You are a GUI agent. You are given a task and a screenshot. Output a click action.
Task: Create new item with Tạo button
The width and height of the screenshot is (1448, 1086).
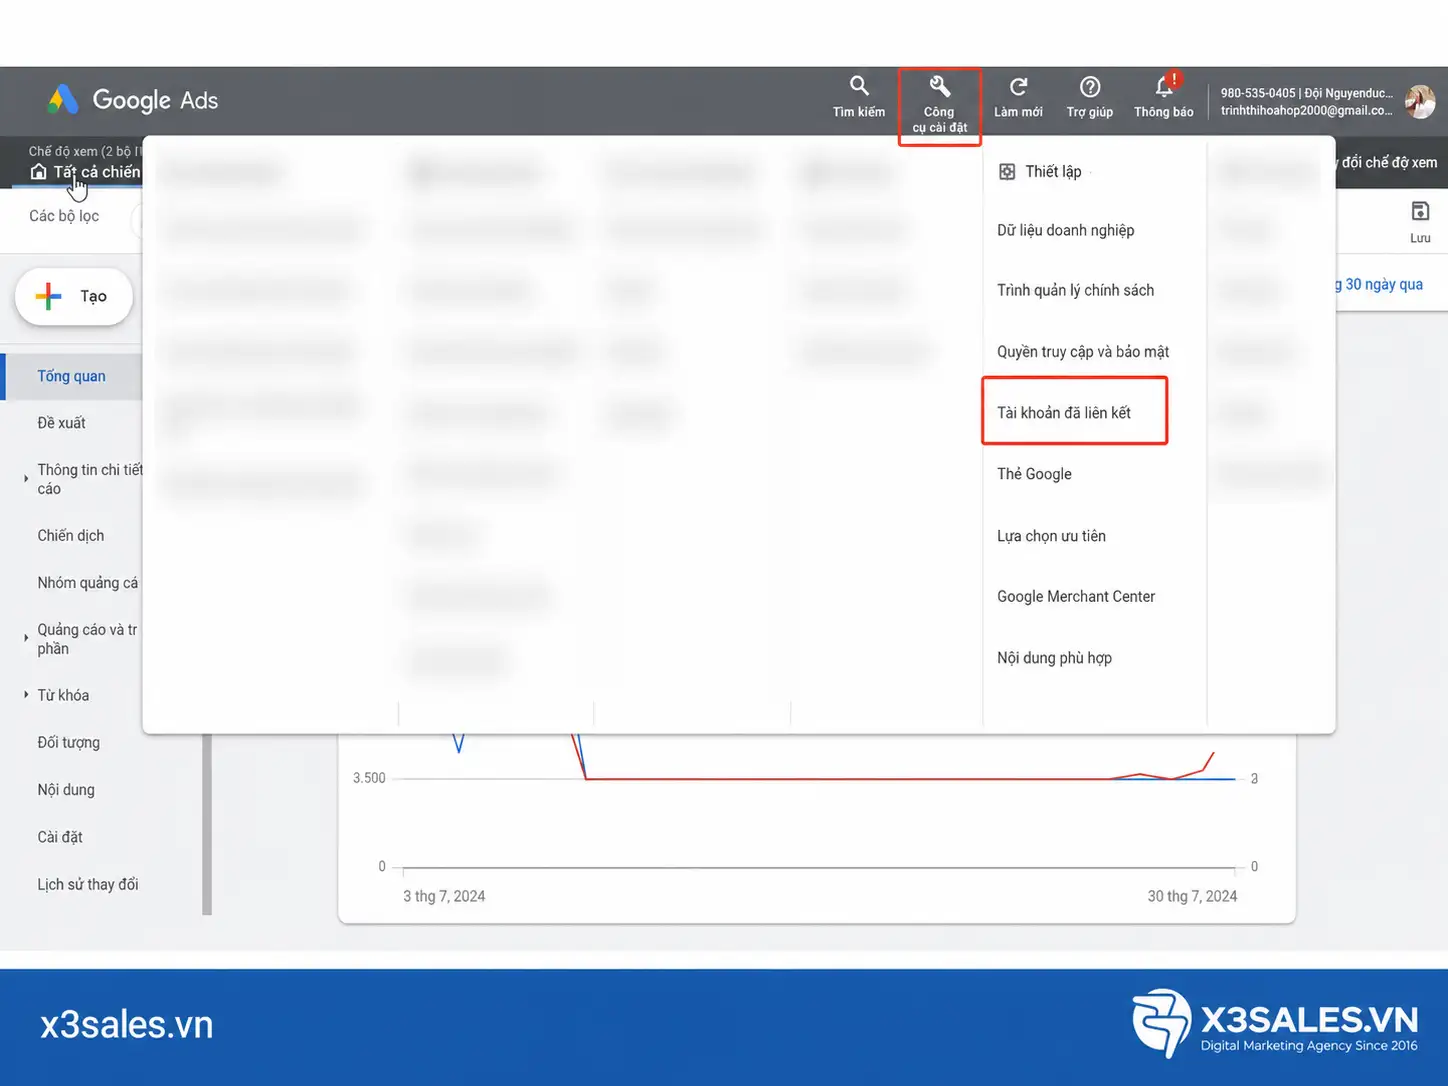[x=74, y=296]
